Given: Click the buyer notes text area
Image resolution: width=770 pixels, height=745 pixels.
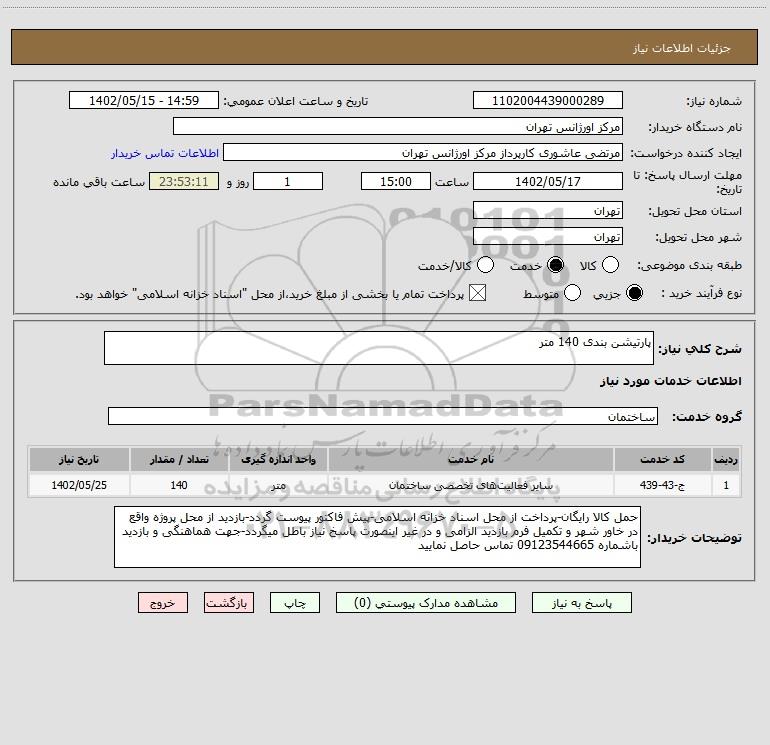Looking at the screenshot, I should pos(377,537).
